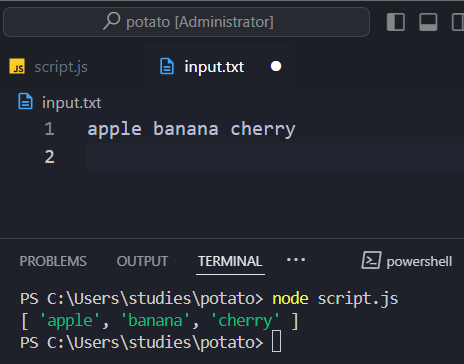Click 'apple' in terminal output

point(70,321)
